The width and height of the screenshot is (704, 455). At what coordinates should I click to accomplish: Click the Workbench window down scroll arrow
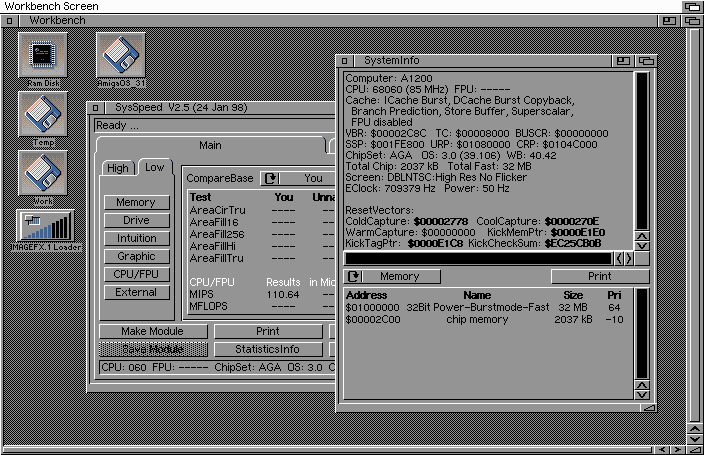[x=695, y=439]
